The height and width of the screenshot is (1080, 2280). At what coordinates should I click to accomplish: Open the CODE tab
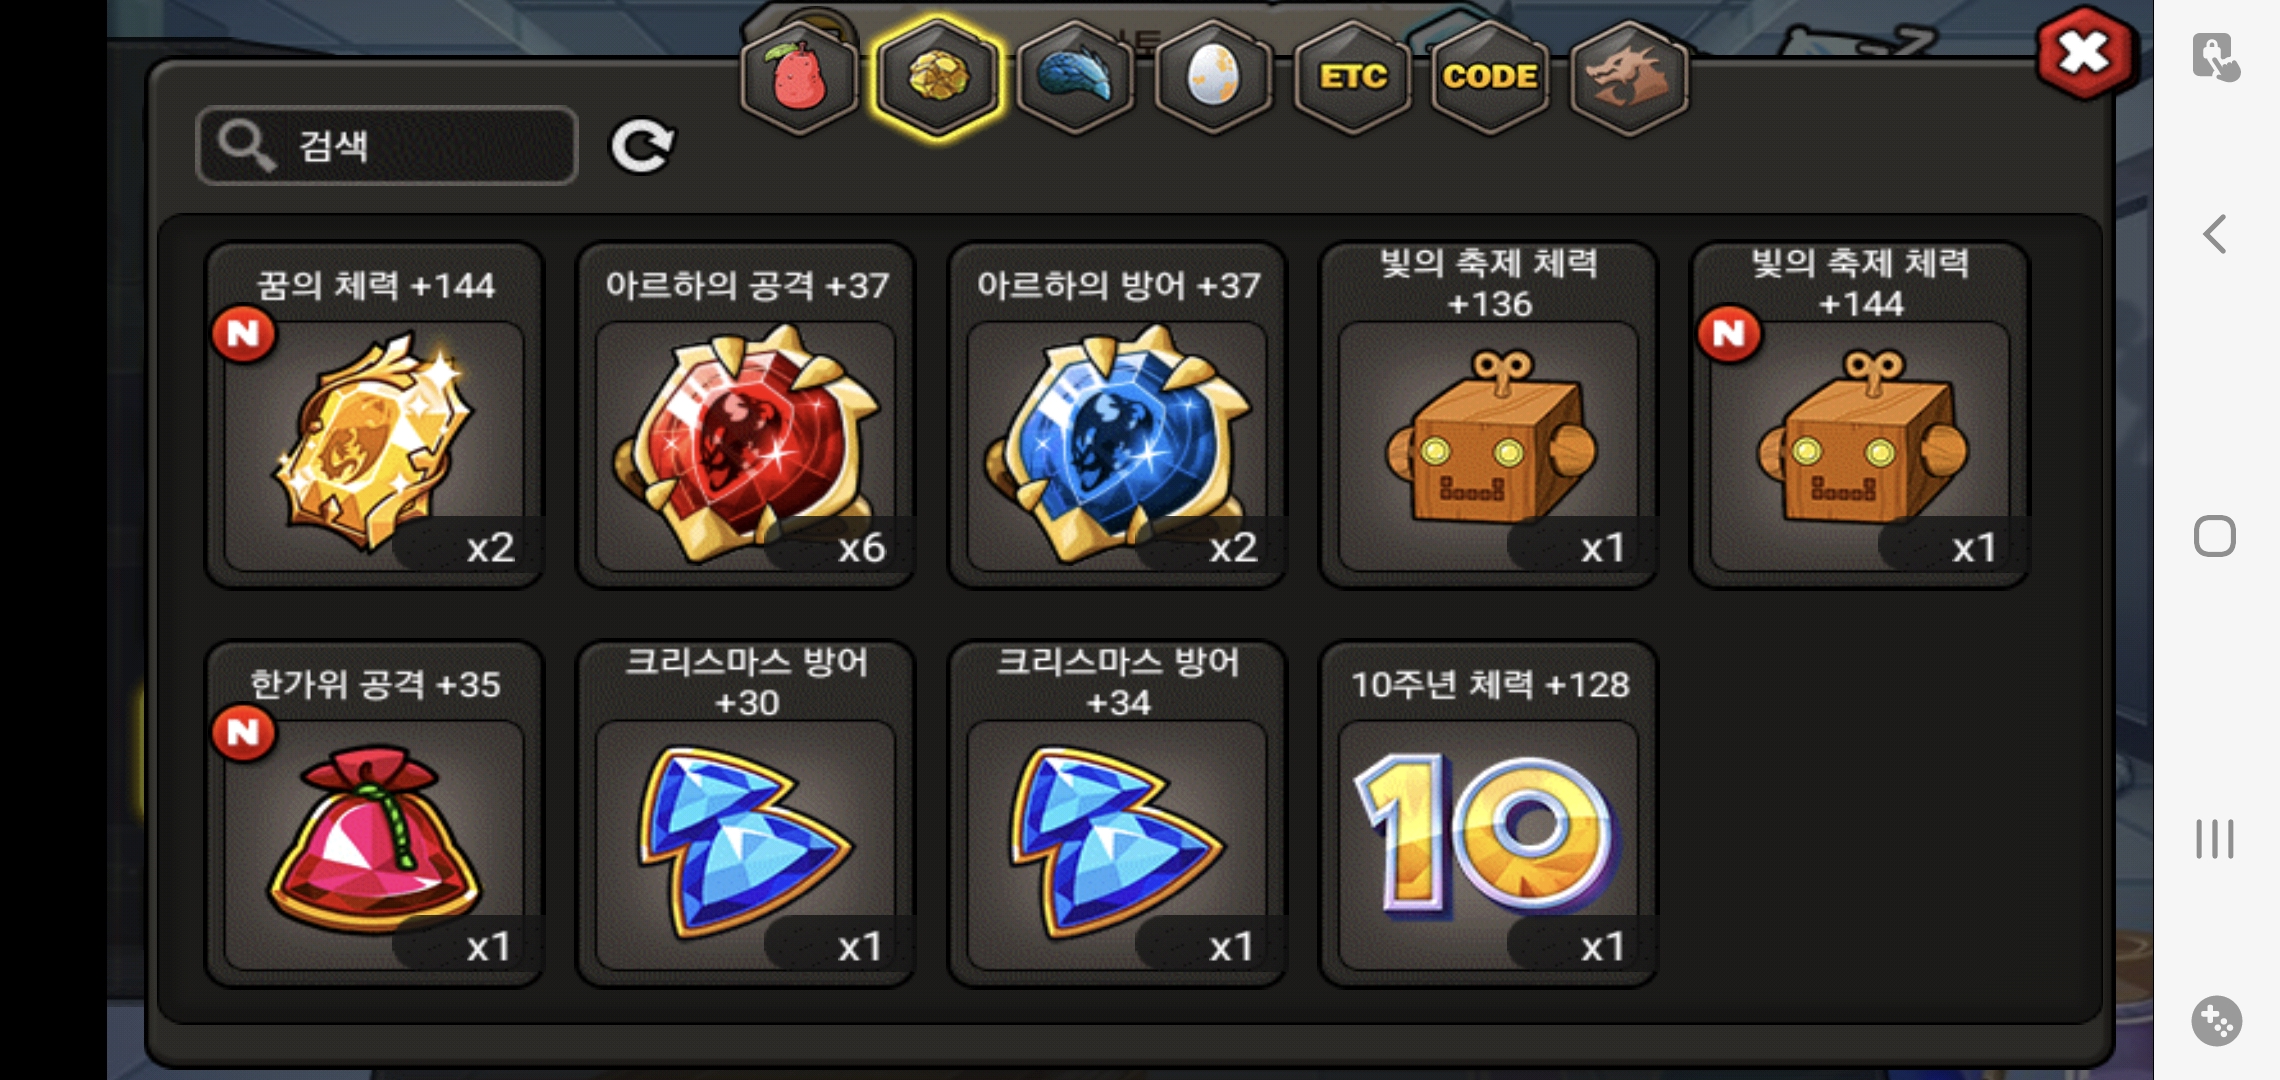click(1490, 78)
